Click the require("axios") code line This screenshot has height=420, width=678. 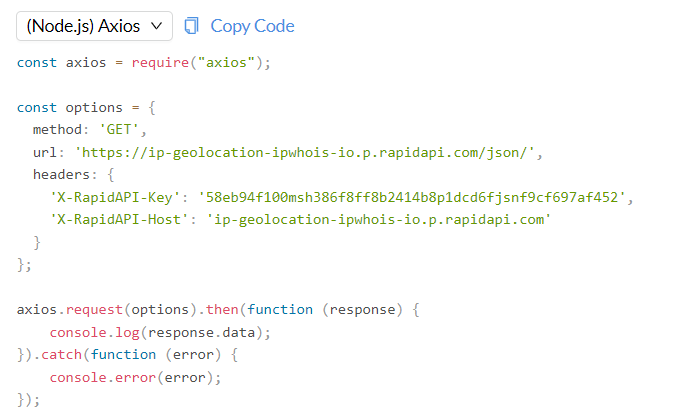(x=201, y=62)
